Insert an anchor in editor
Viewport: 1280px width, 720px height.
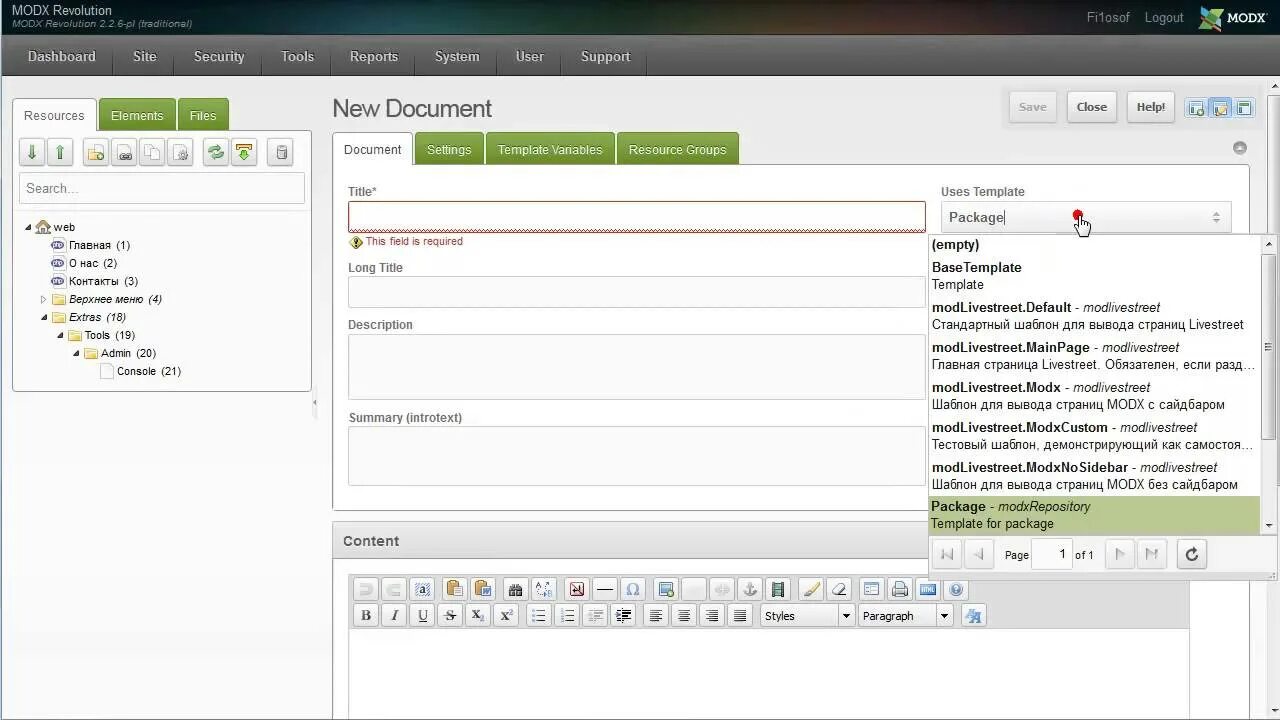(750, 589)
